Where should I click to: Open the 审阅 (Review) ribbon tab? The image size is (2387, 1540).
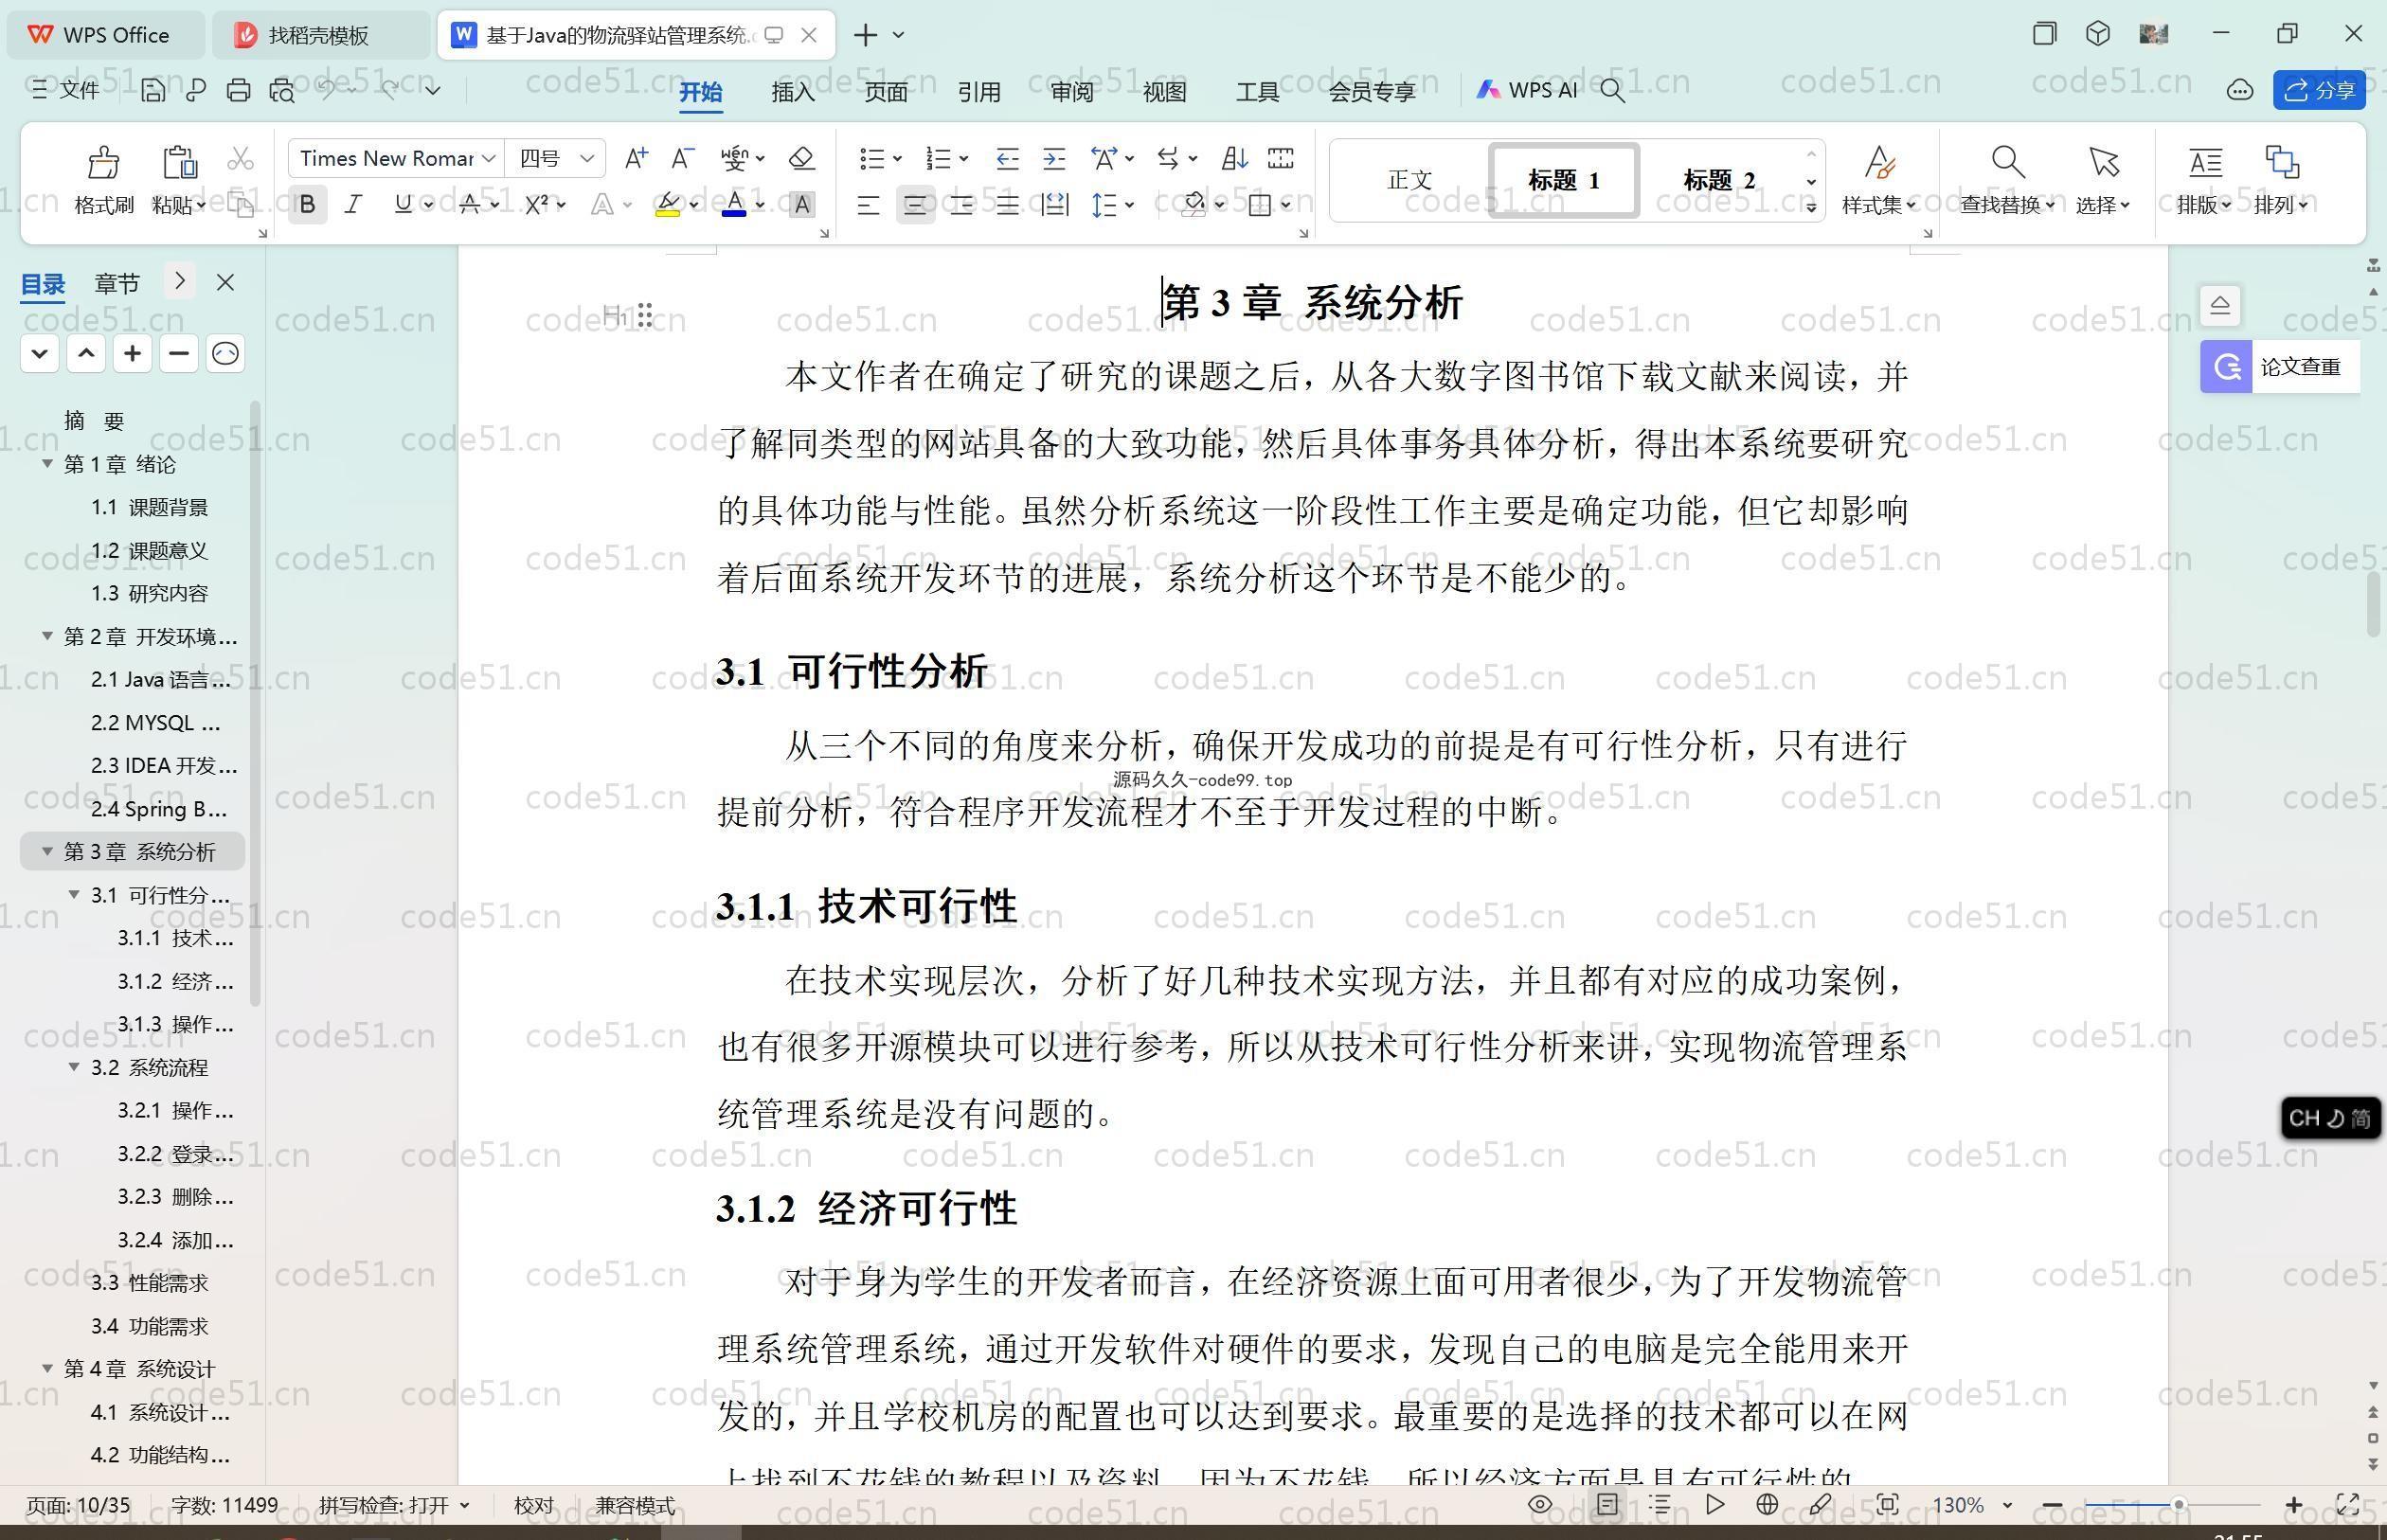(1072, 92)
